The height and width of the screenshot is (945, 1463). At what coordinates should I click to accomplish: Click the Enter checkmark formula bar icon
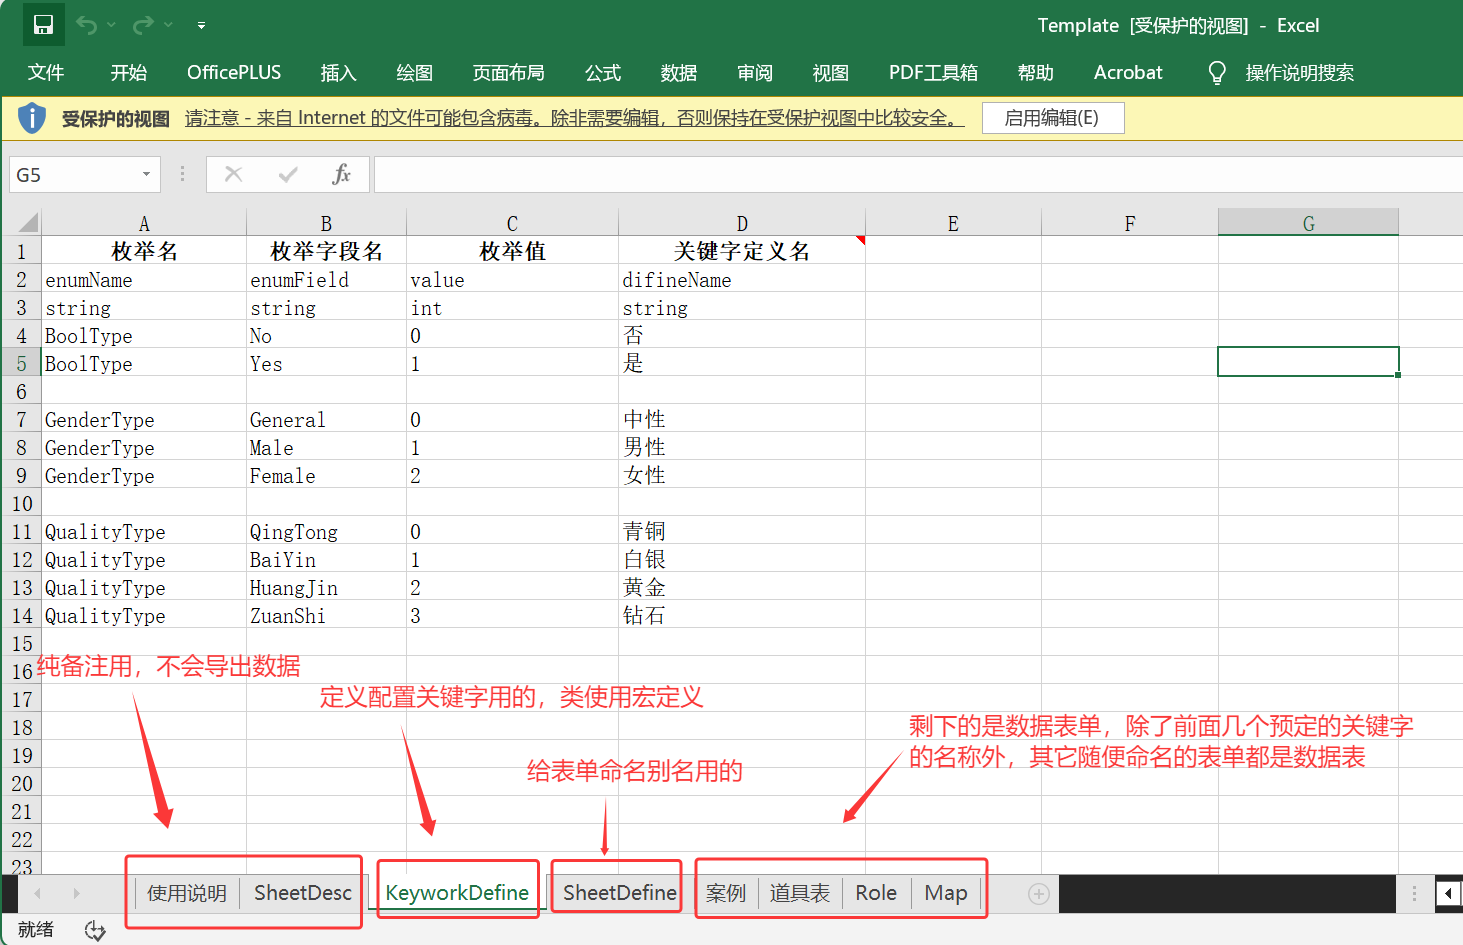[x=288, y=175]
